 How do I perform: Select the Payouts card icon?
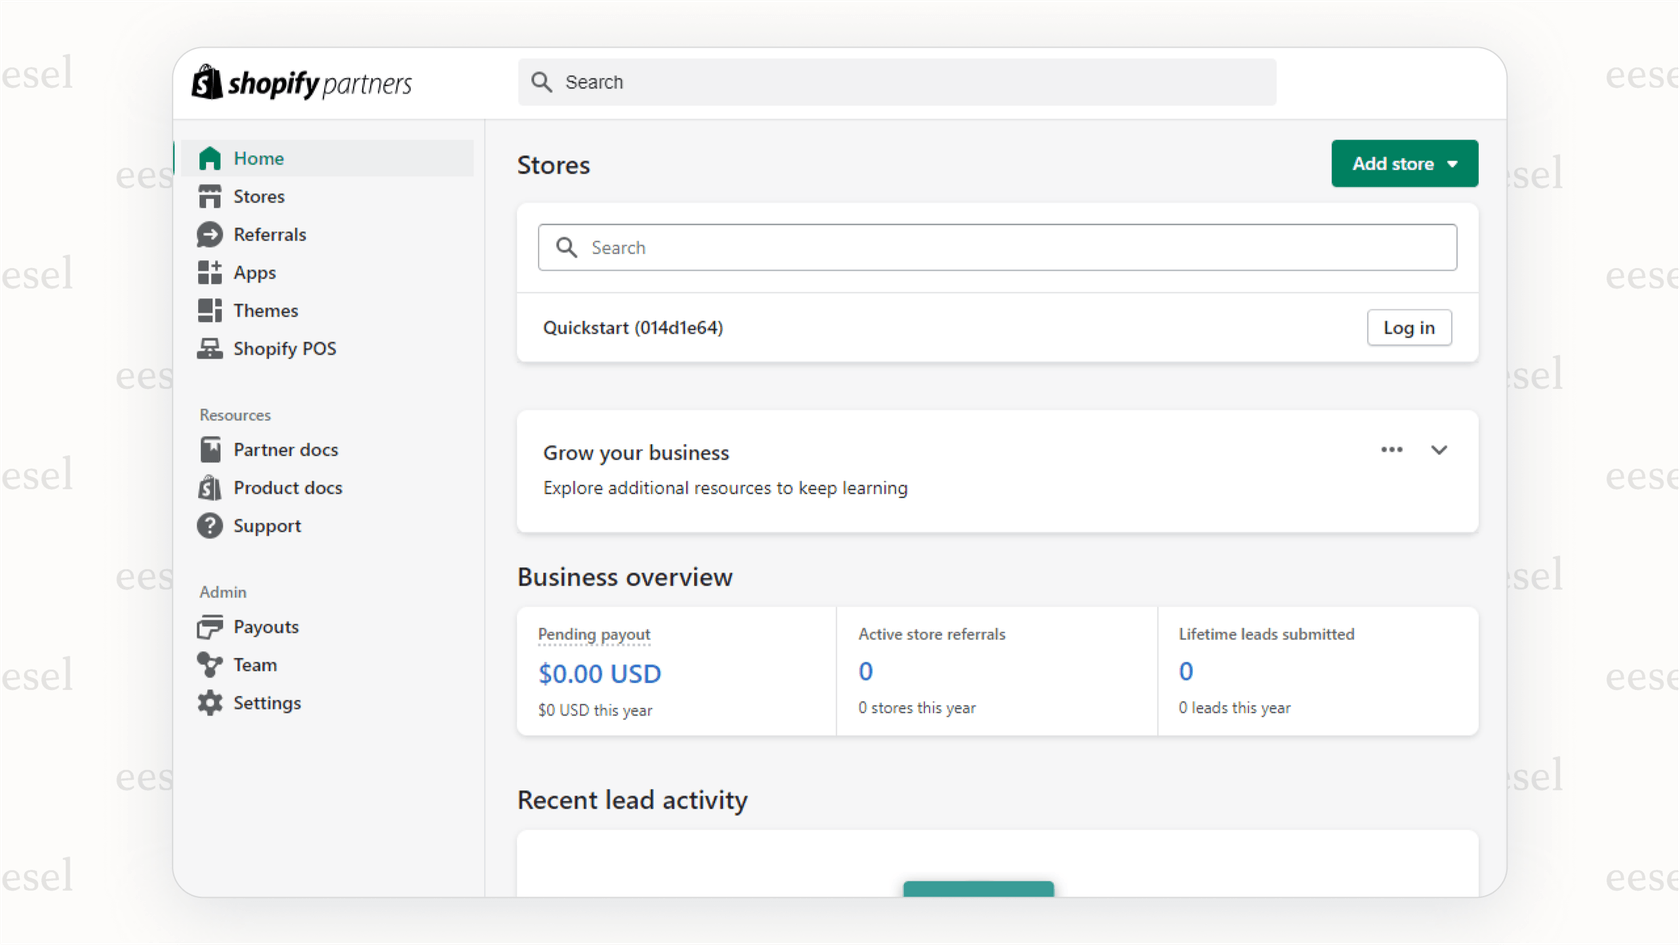point(210,626)
